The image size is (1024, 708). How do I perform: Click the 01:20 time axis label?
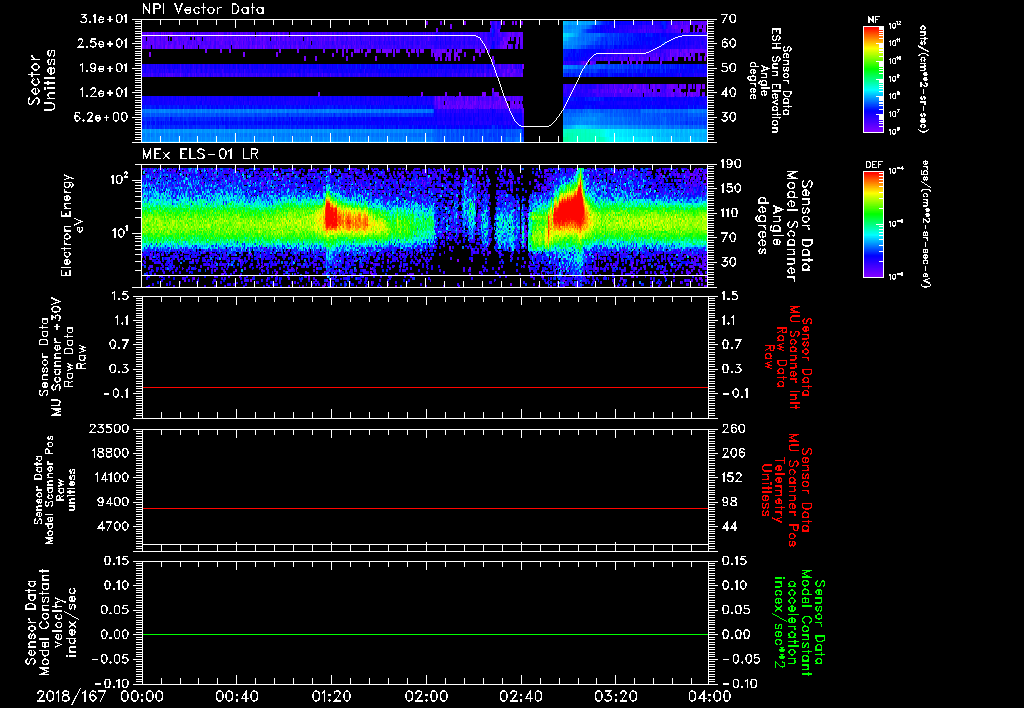point(331,696)
